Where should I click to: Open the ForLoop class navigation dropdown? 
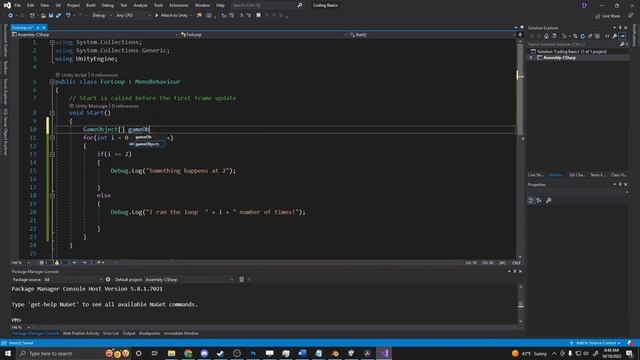[263, 35]
